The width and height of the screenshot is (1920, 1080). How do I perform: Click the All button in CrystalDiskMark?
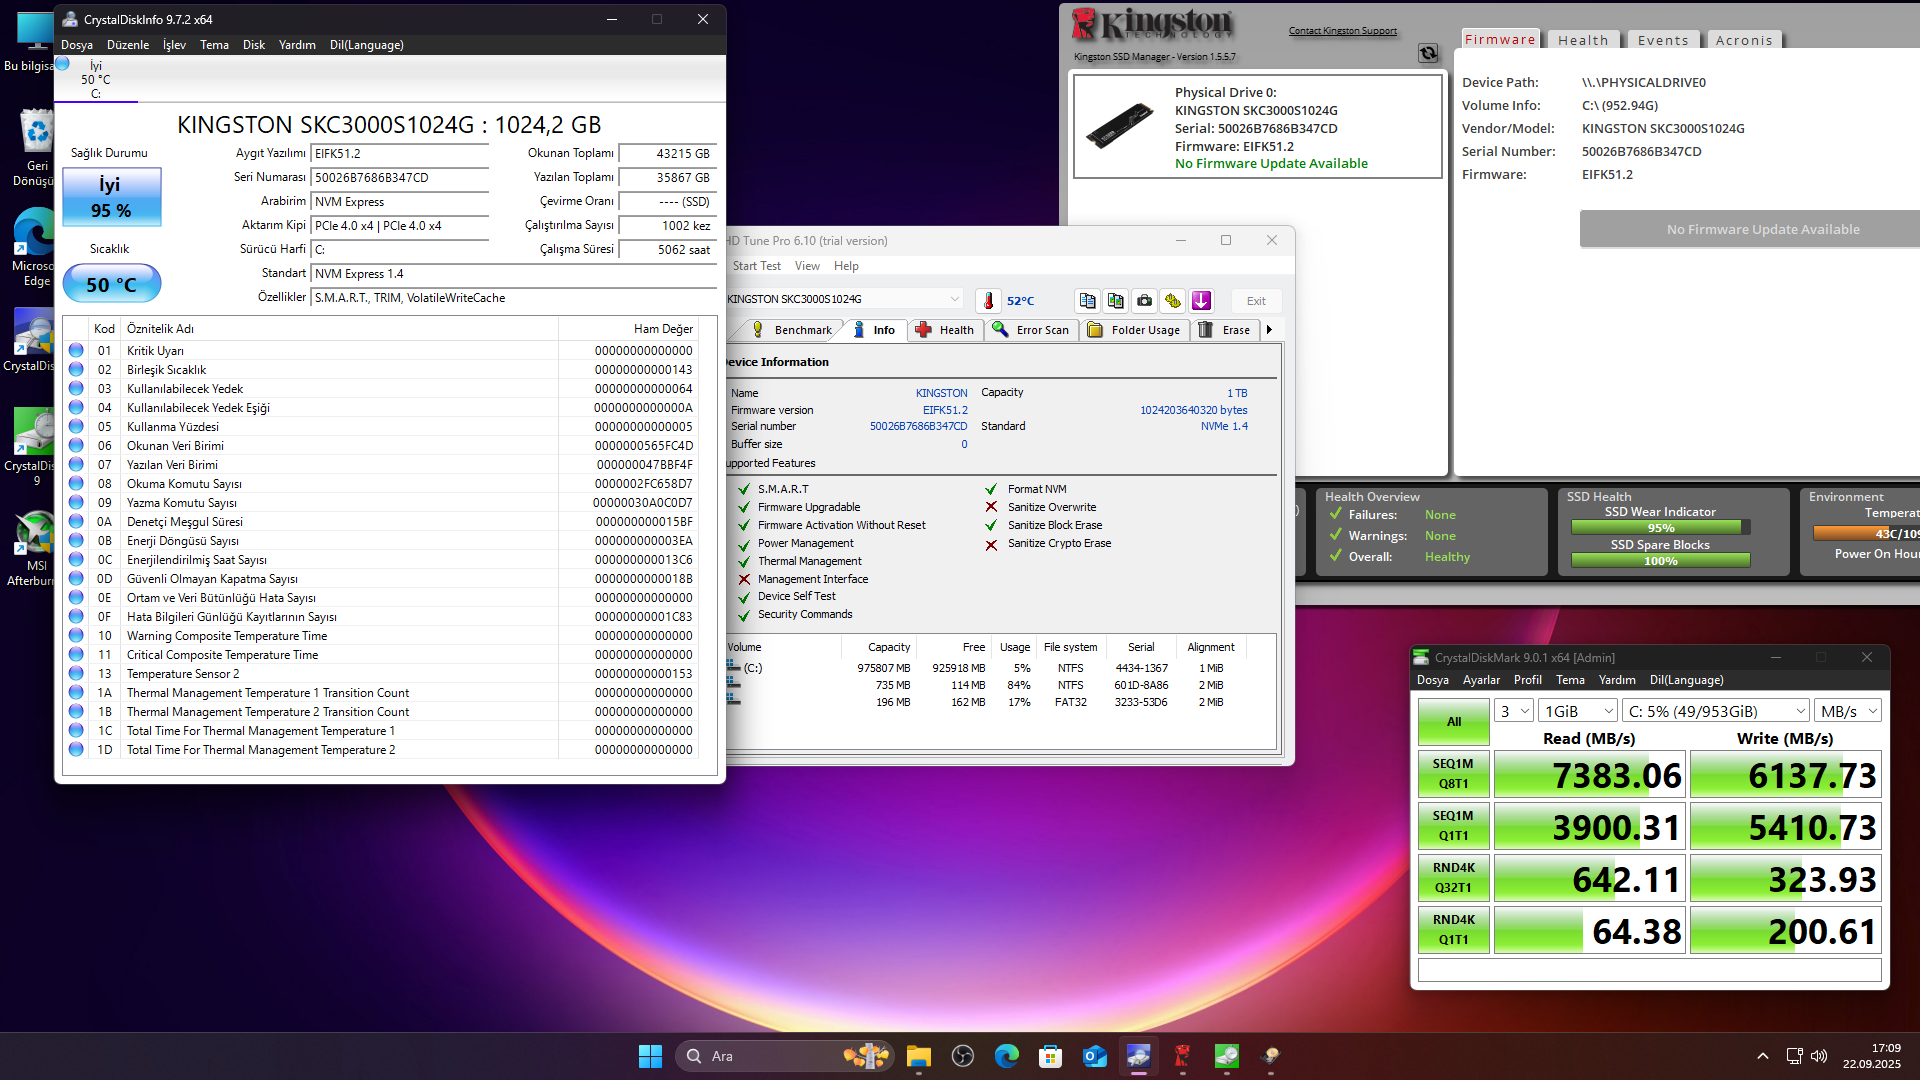1453,721
